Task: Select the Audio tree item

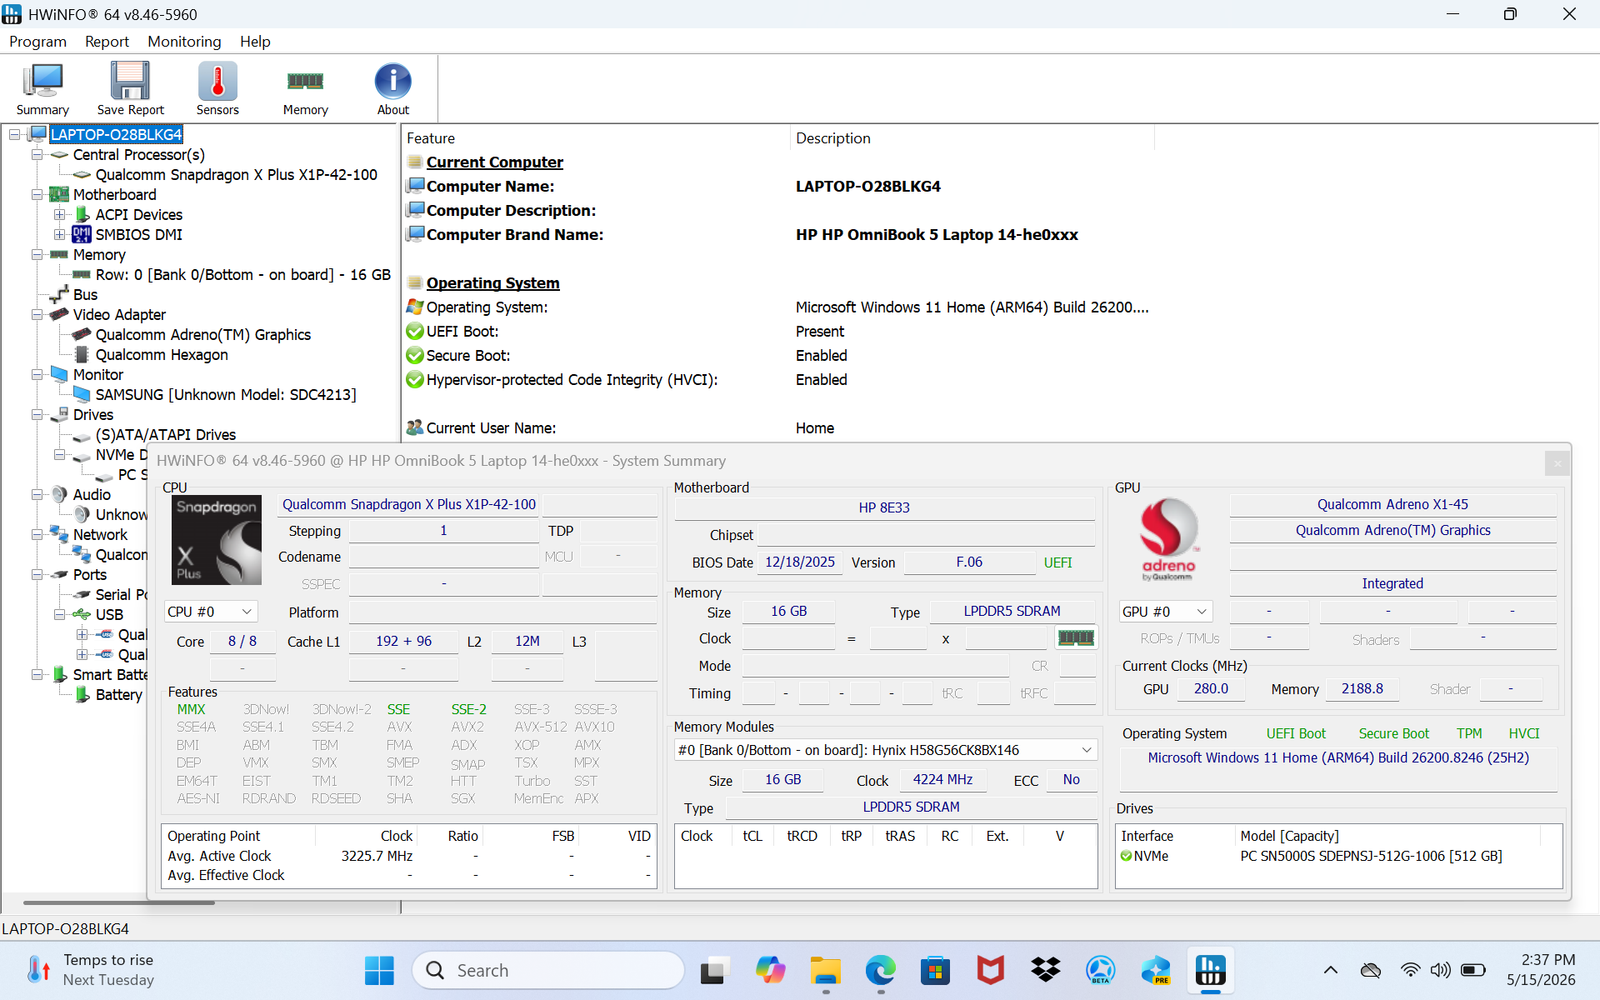Action: click(x=92, y=495)
